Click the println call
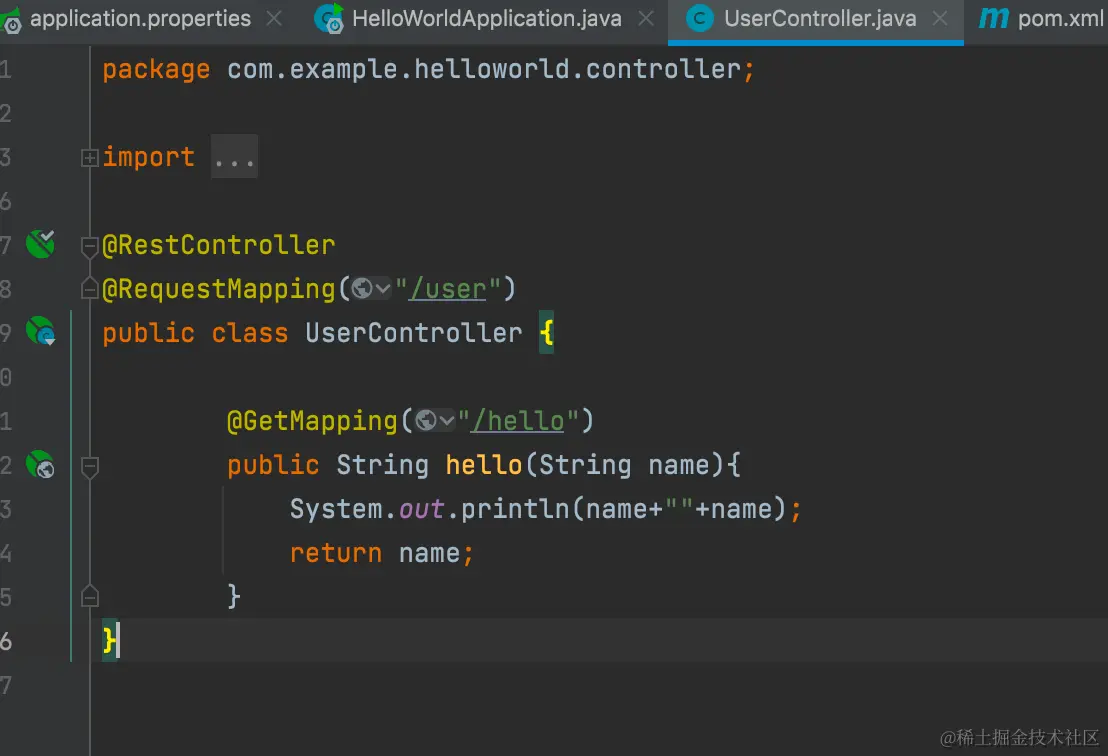Screen dimensions: 1108x756 (514, 509)
